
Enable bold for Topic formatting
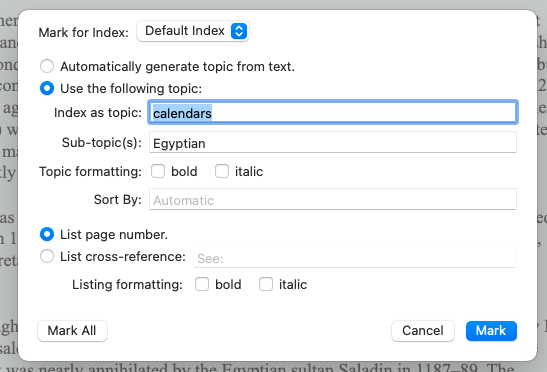click(158, 171)
